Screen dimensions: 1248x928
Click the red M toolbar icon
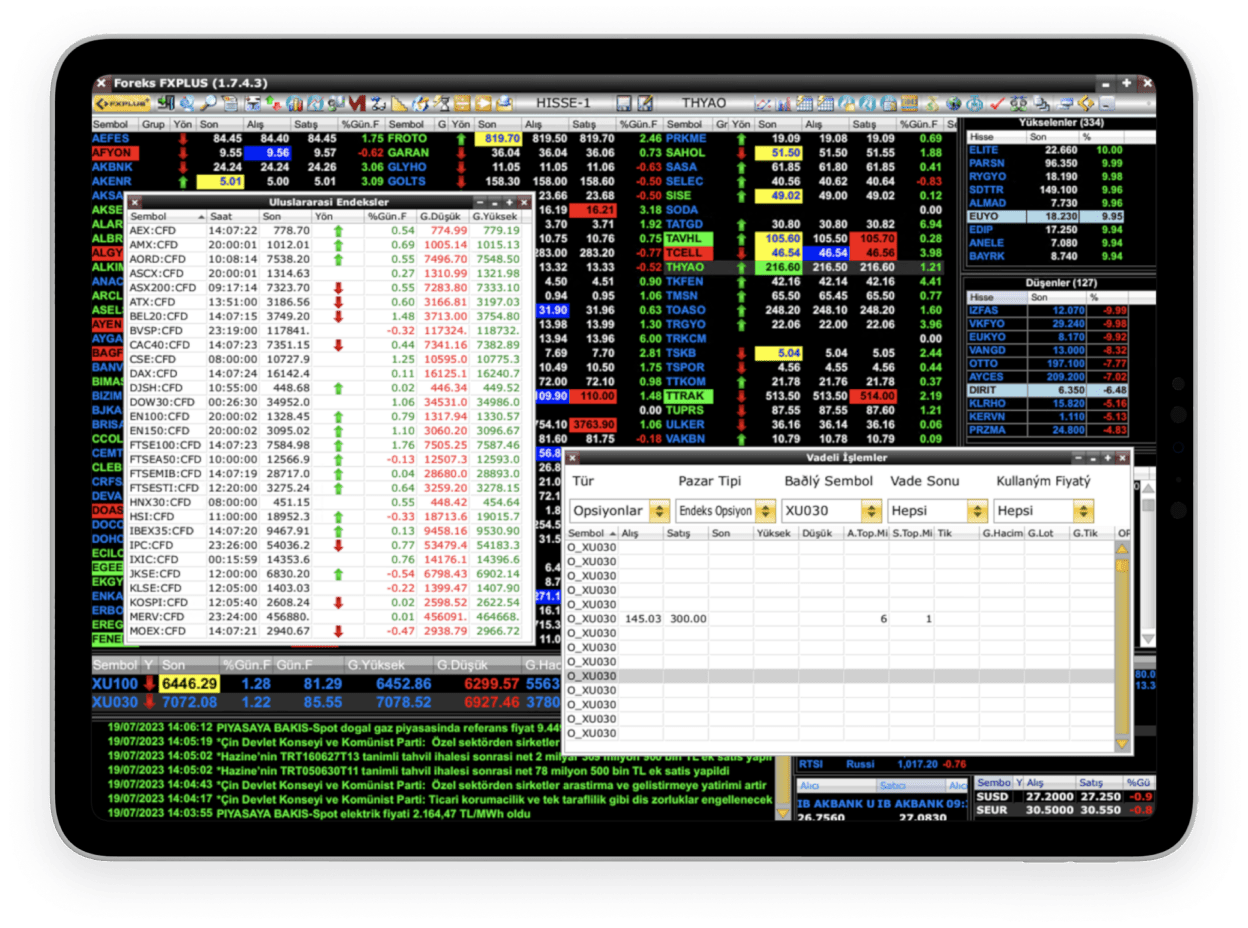pyautogui.click(x=357, y=104)
